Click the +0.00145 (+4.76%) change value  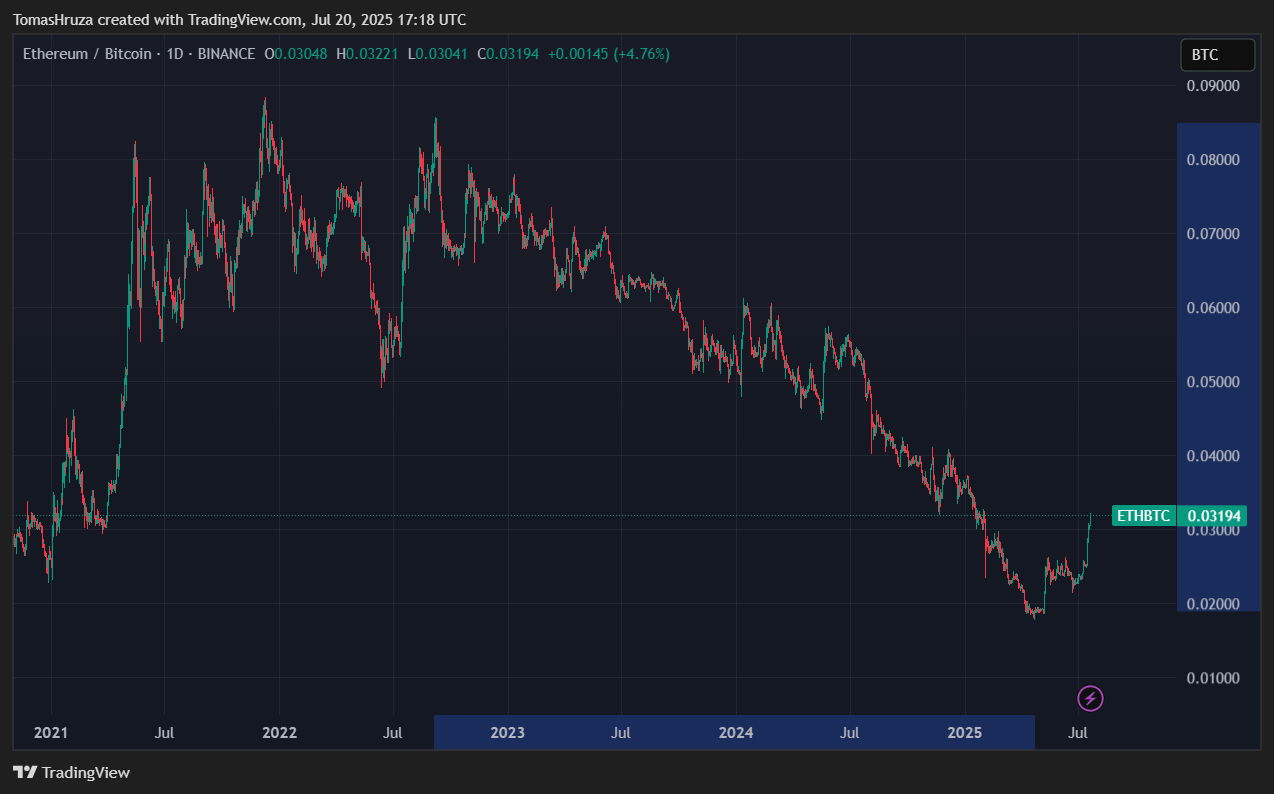click(x=607, y=54)
